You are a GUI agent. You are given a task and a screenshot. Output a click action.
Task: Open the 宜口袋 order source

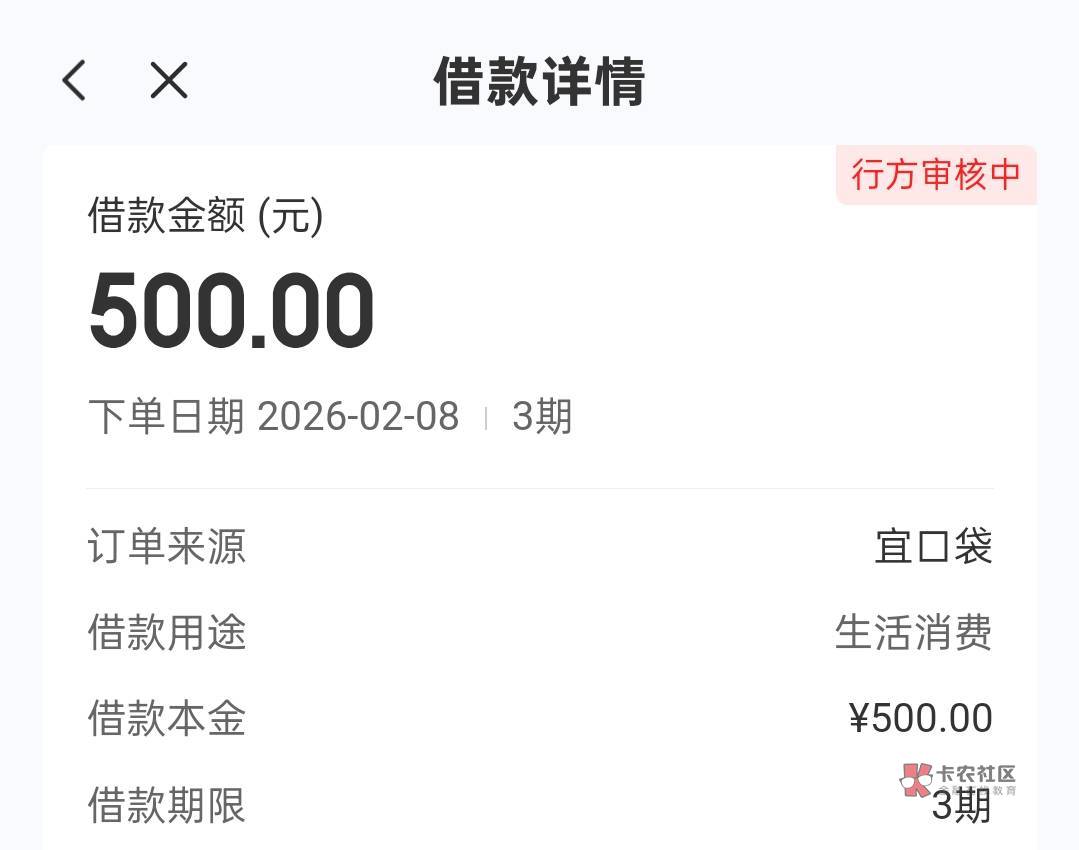[933, 547]
